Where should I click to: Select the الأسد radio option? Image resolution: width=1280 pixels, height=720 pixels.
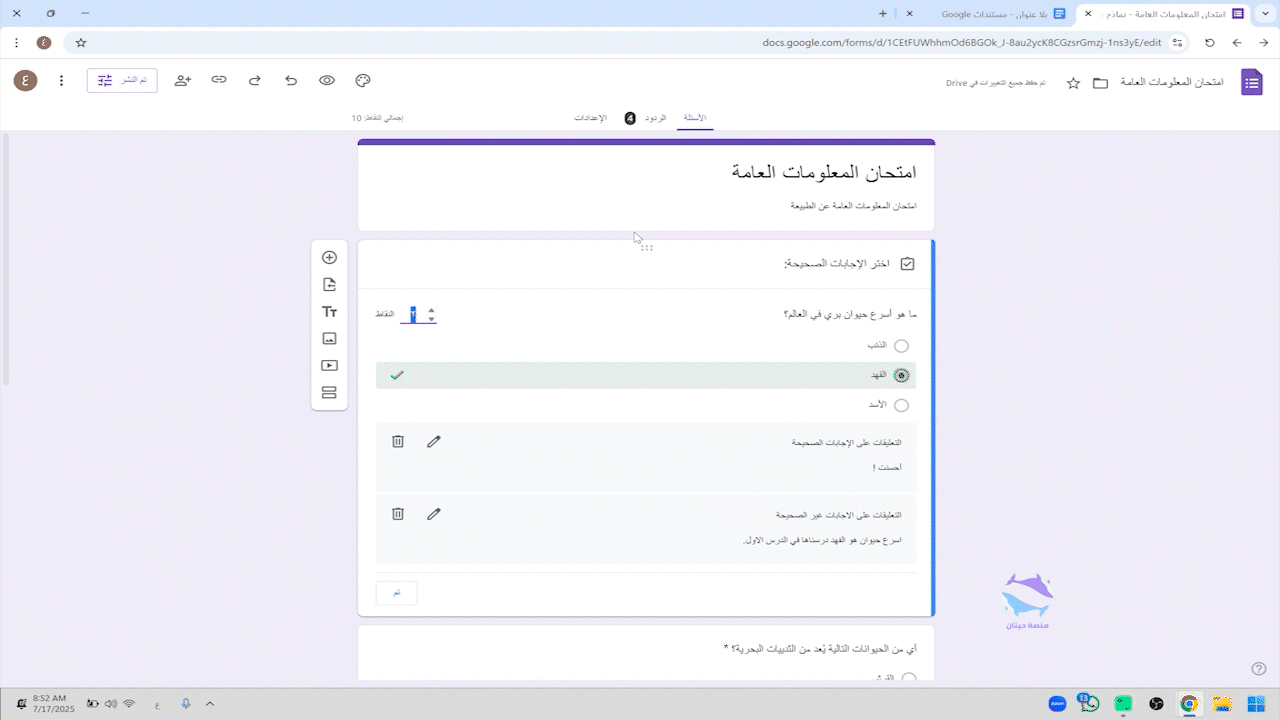click(901, 405)
